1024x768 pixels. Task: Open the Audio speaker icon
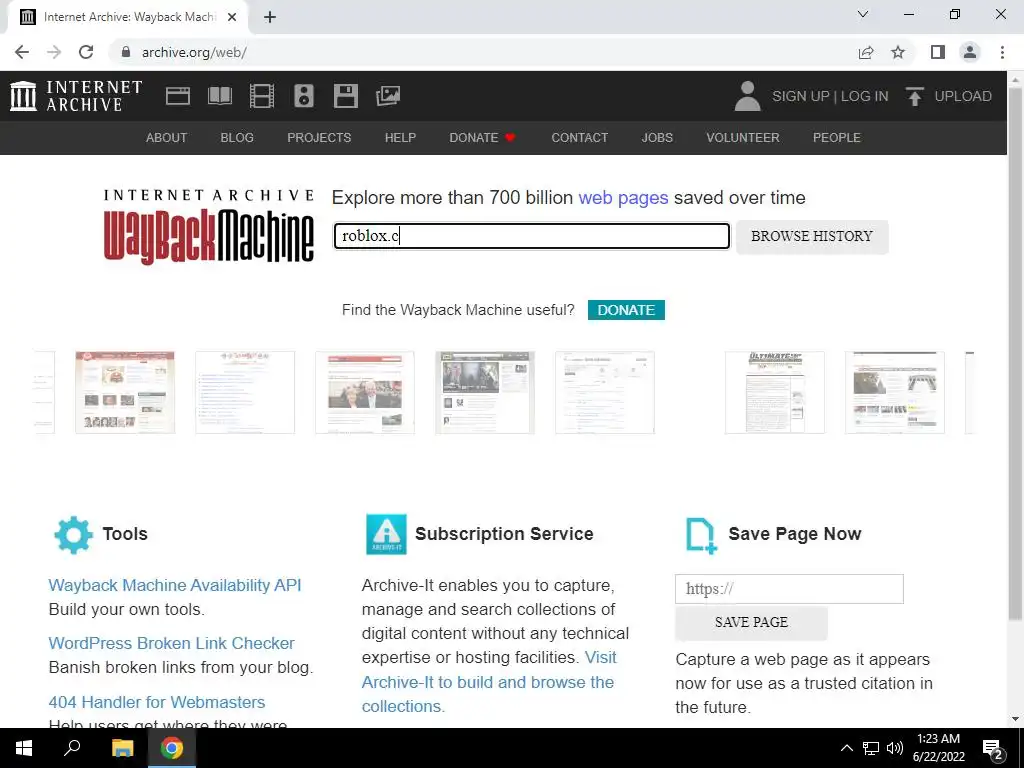[x=304, y=96]
